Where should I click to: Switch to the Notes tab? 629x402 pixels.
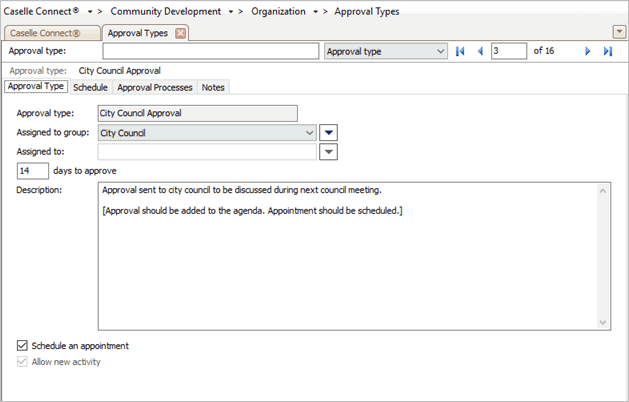(213, 87)
